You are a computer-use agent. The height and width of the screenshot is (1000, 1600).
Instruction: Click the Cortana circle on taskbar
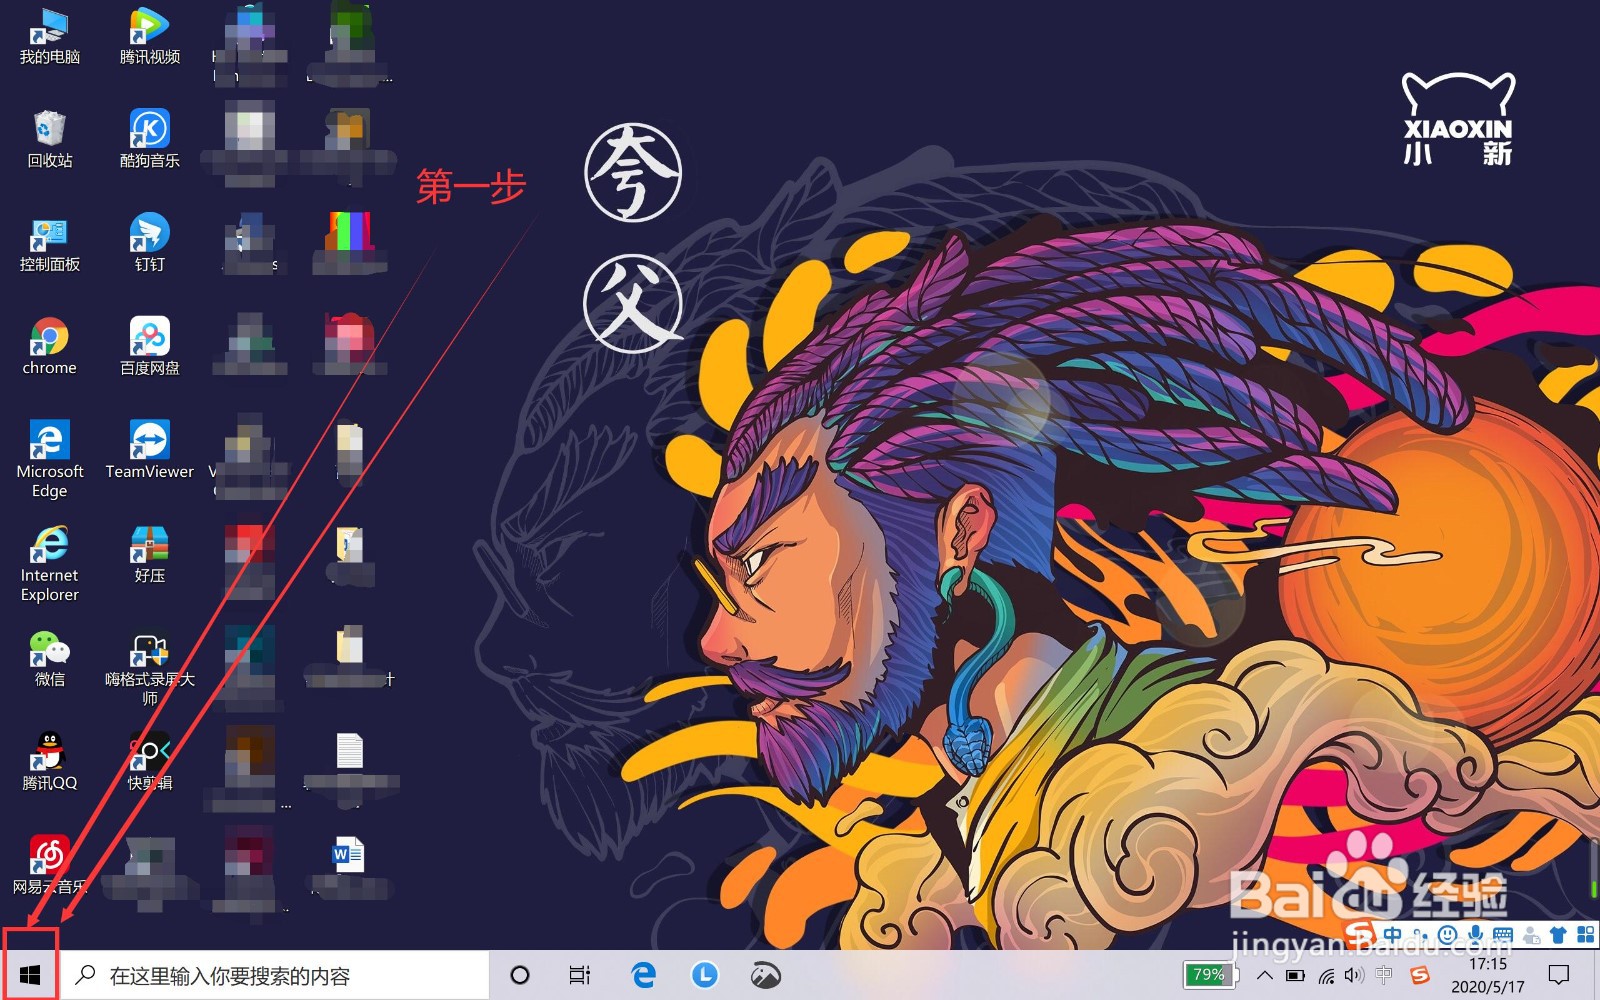point(520,975)
